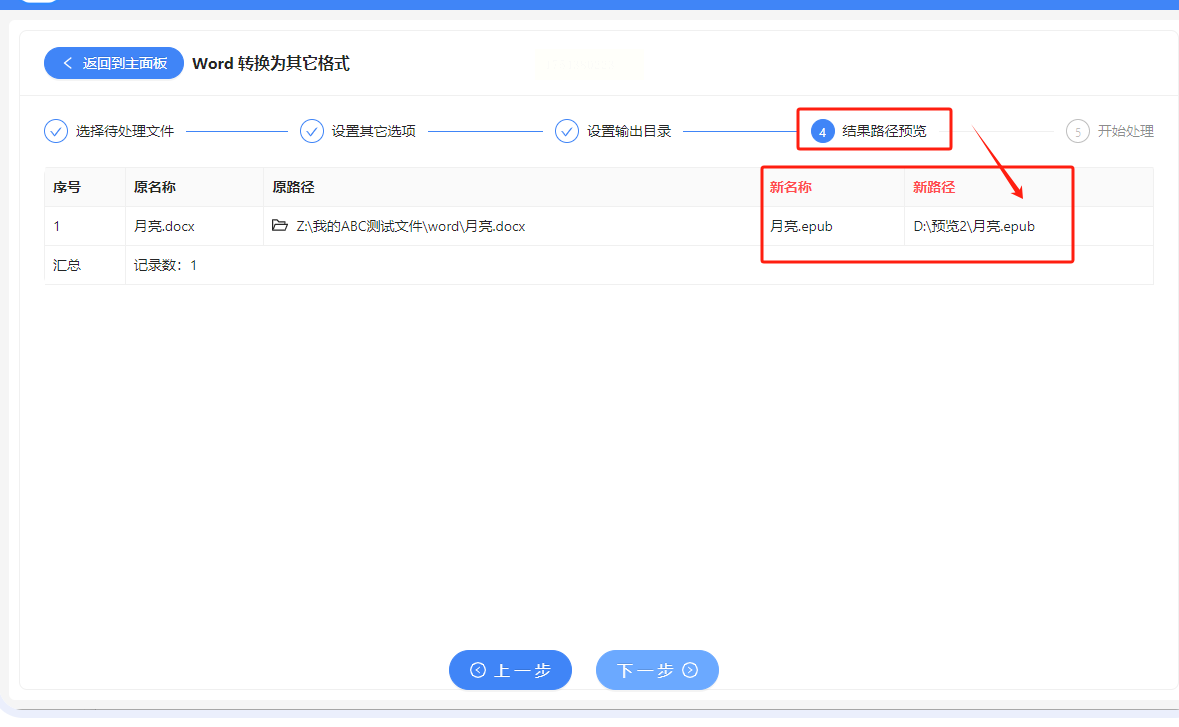Image resolution: width=1179 pixels, height=727 pixels.
Task: Select the 结果路径预览 step label
Action: 884,132
